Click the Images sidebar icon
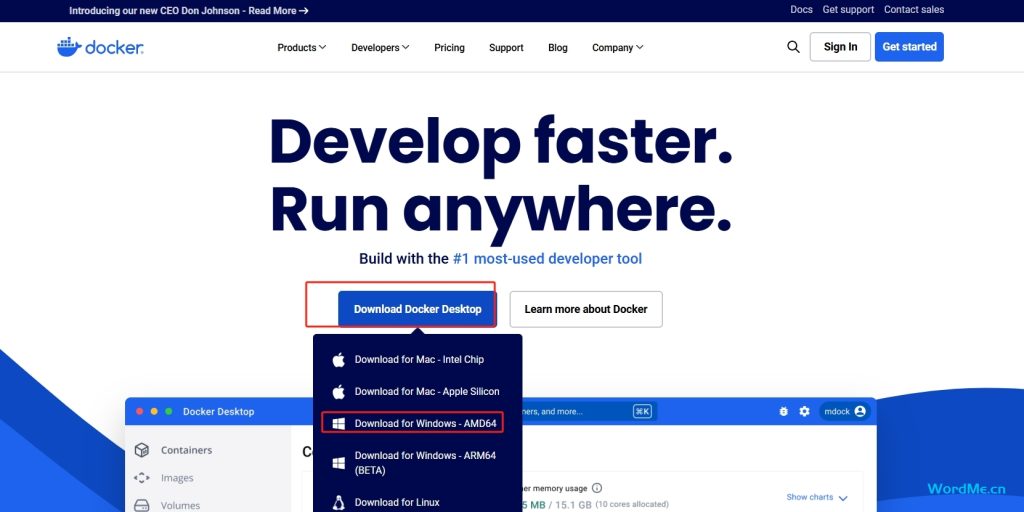The width and height of the screenshot is (1024, 512). 142,478
